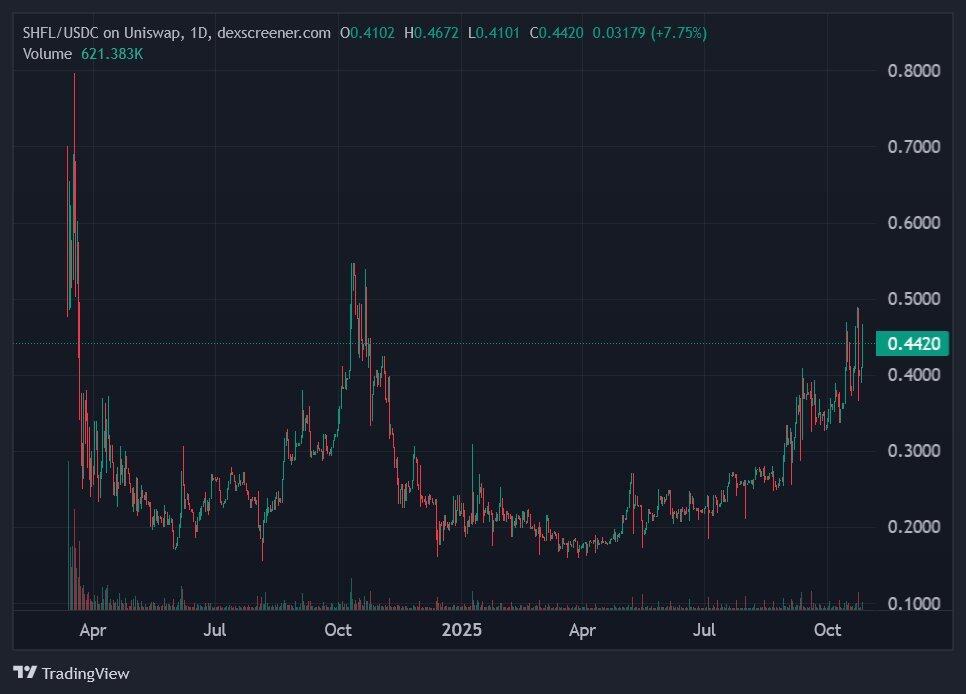Select the rightmost Oct time axis label
This screenshot has width=966, height=694.
(827, 630)
